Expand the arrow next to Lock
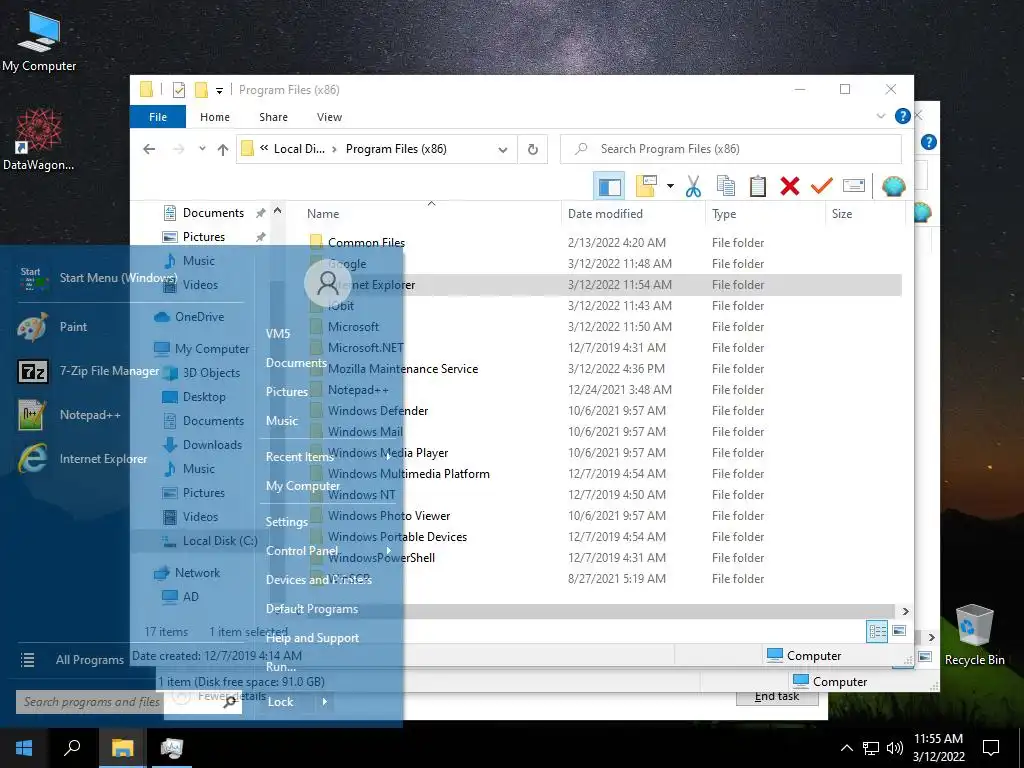 click(x=325, y=702)
